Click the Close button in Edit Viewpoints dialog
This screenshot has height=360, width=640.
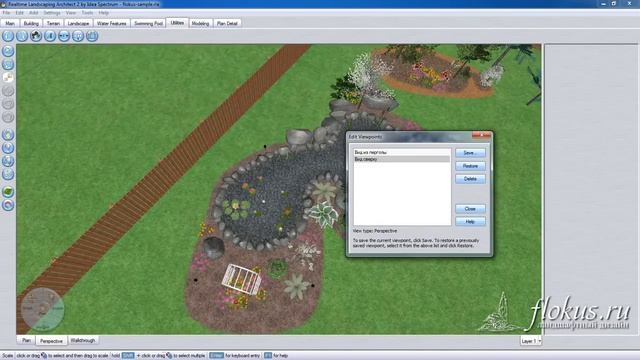point(470,209)
